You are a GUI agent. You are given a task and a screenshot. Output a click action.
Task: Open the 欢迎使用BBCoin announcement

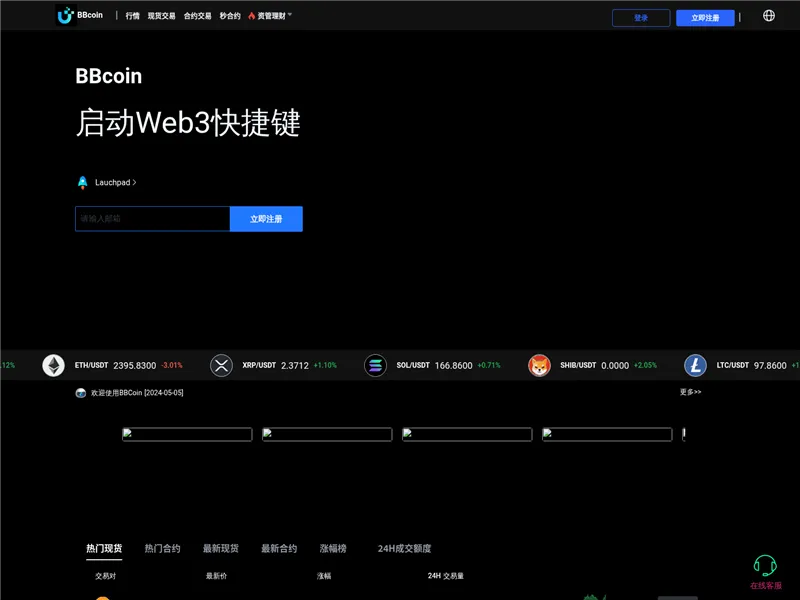(x=137, y=393)
